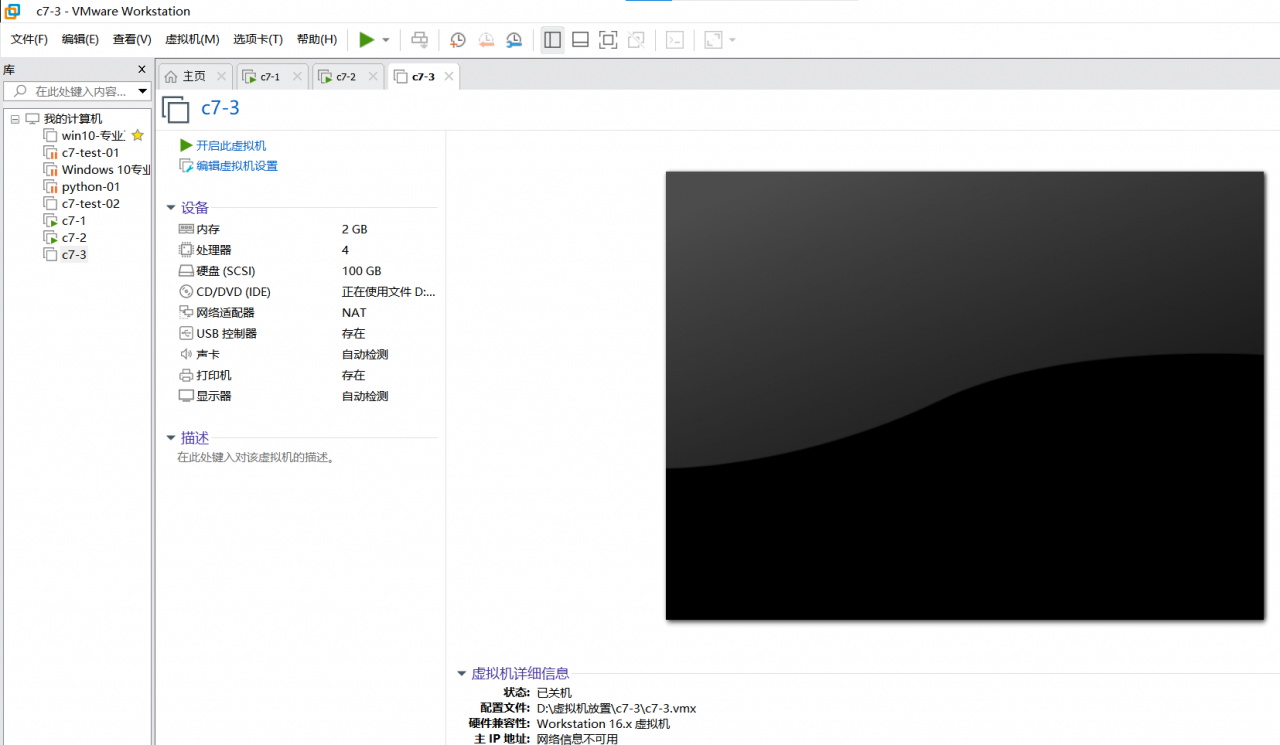The image size is (1280, 745).
Task: Click the send Ctrl+Alt+Del toolbar icon
Action: click(420, 40)
